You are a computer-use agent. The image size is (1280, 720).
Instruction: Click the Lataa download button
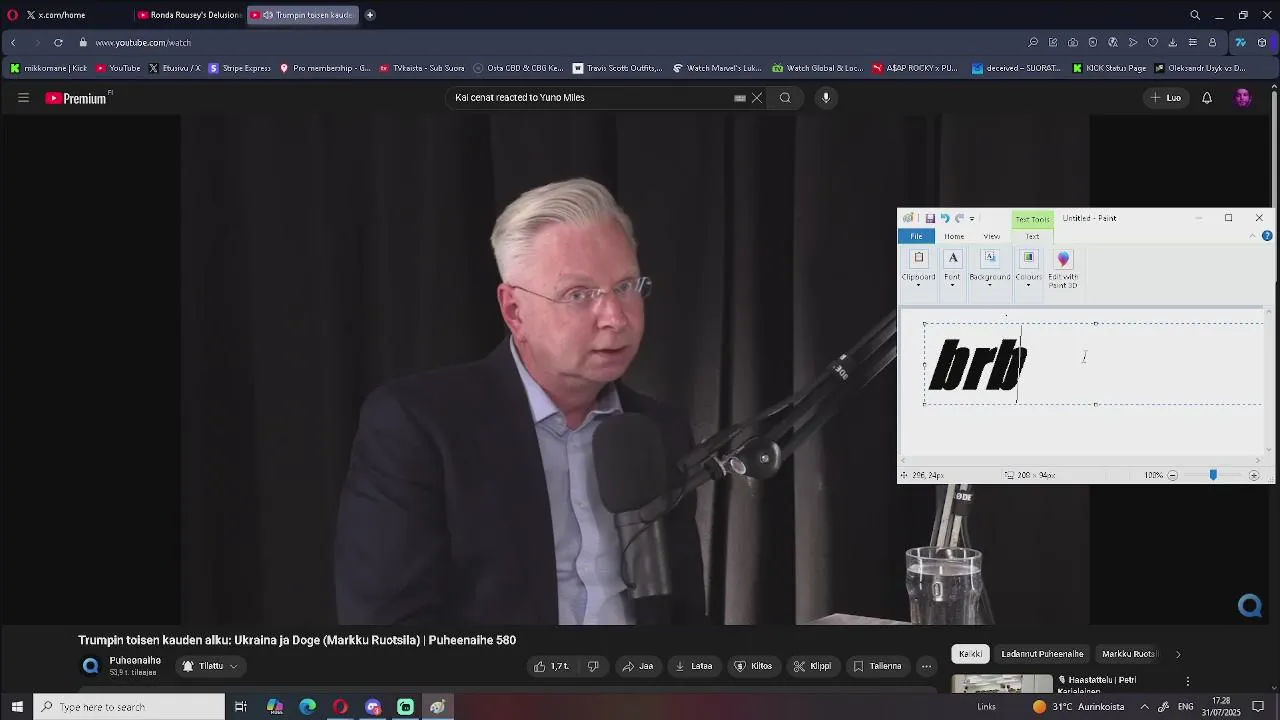(694, 666)
